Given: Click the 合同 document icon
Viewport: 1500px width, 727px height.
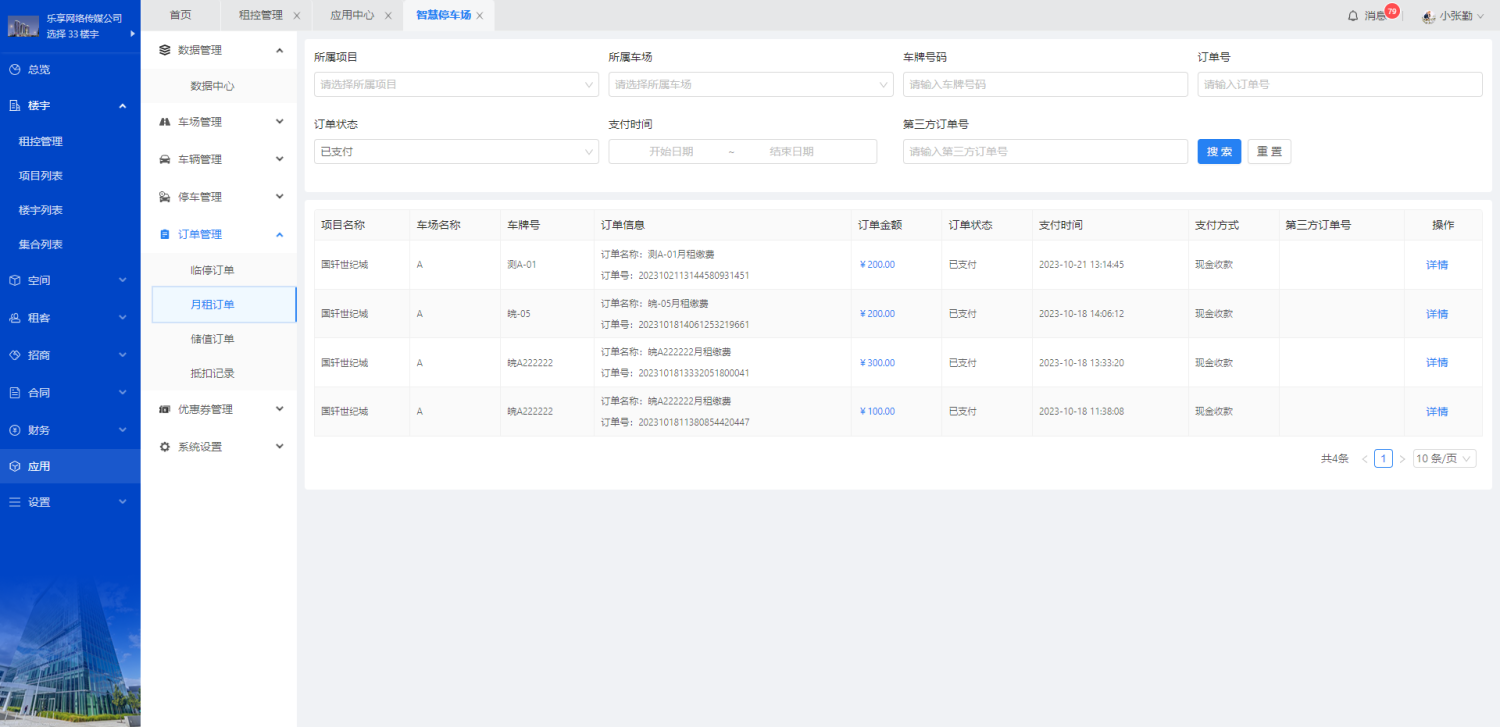Looking at the screenshot, I should click(x=15, y=393).
